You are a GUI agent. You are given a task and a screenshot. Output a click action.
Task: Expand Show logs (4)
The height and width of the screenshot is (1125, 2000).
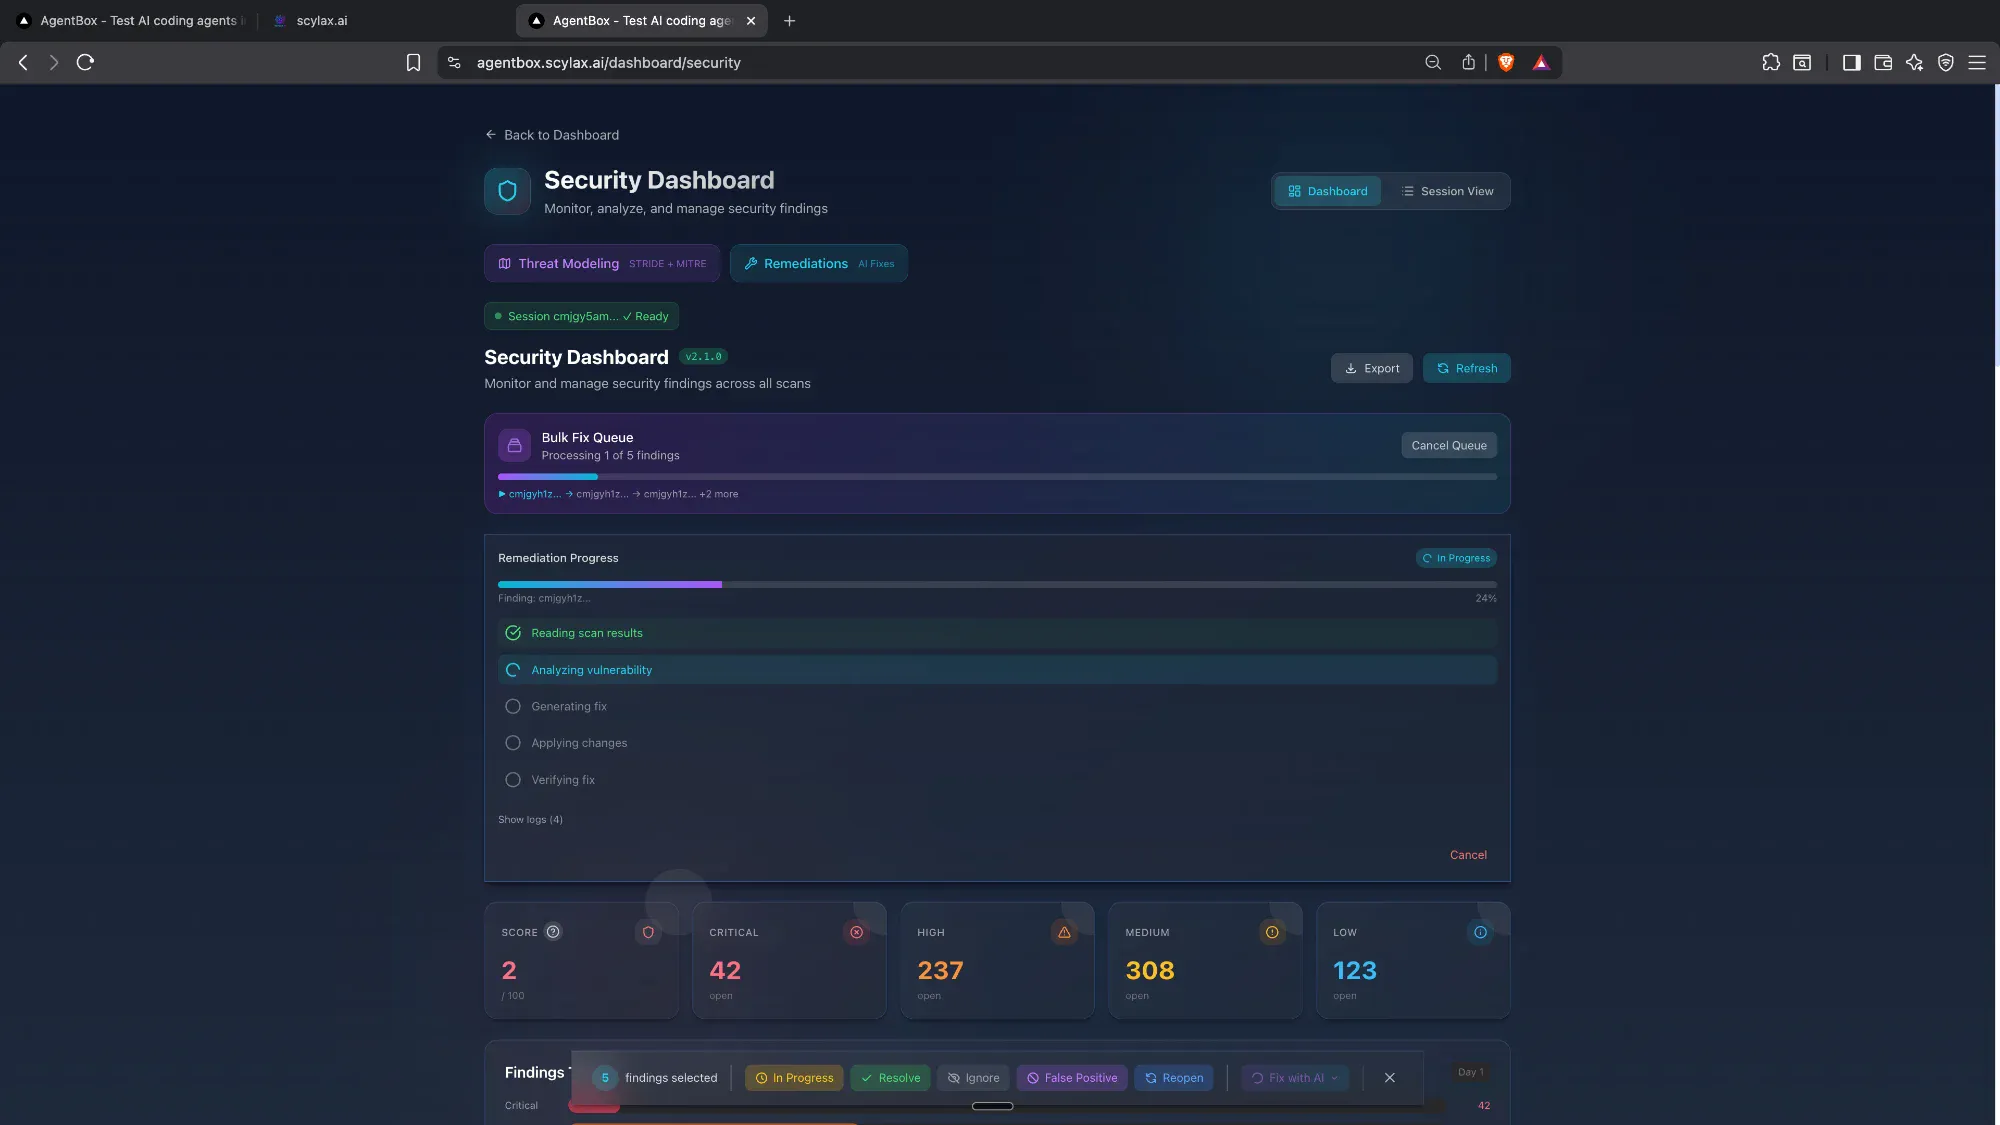[531, 819]
